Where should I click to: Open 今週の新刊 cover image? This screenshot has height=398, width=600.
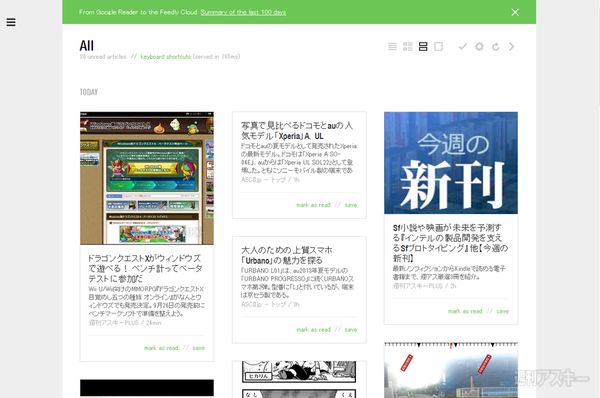tap(451, 163)
